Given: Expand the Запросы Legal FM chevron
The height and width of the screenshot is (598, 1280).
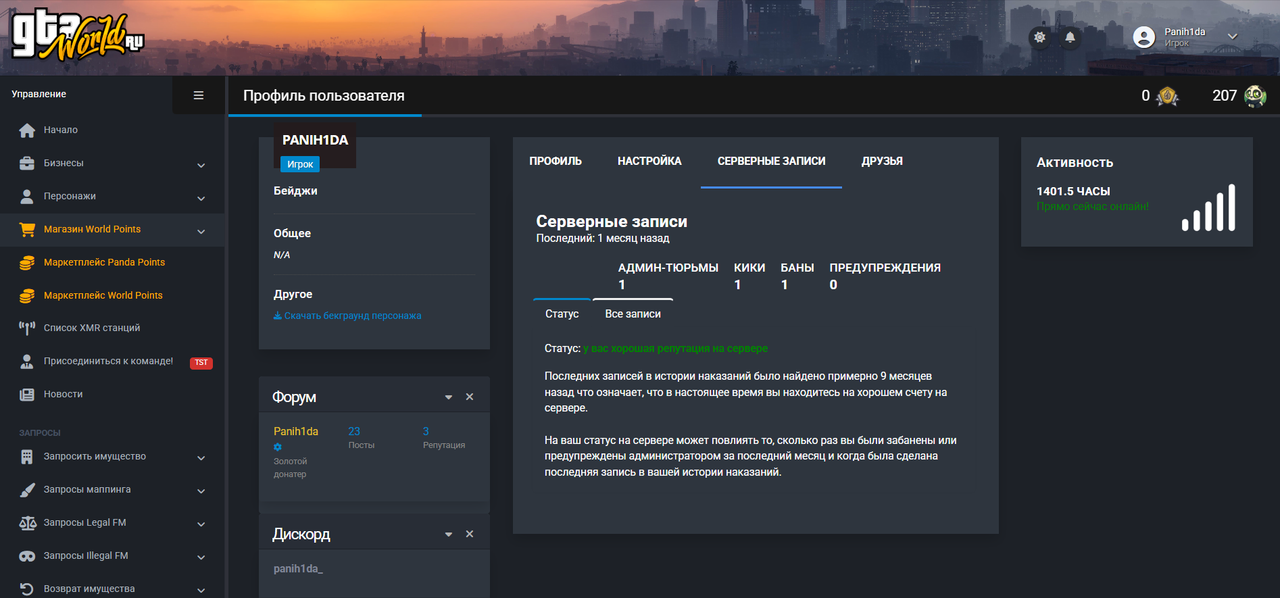Looking at the screenshot, I should coord(201,525).
